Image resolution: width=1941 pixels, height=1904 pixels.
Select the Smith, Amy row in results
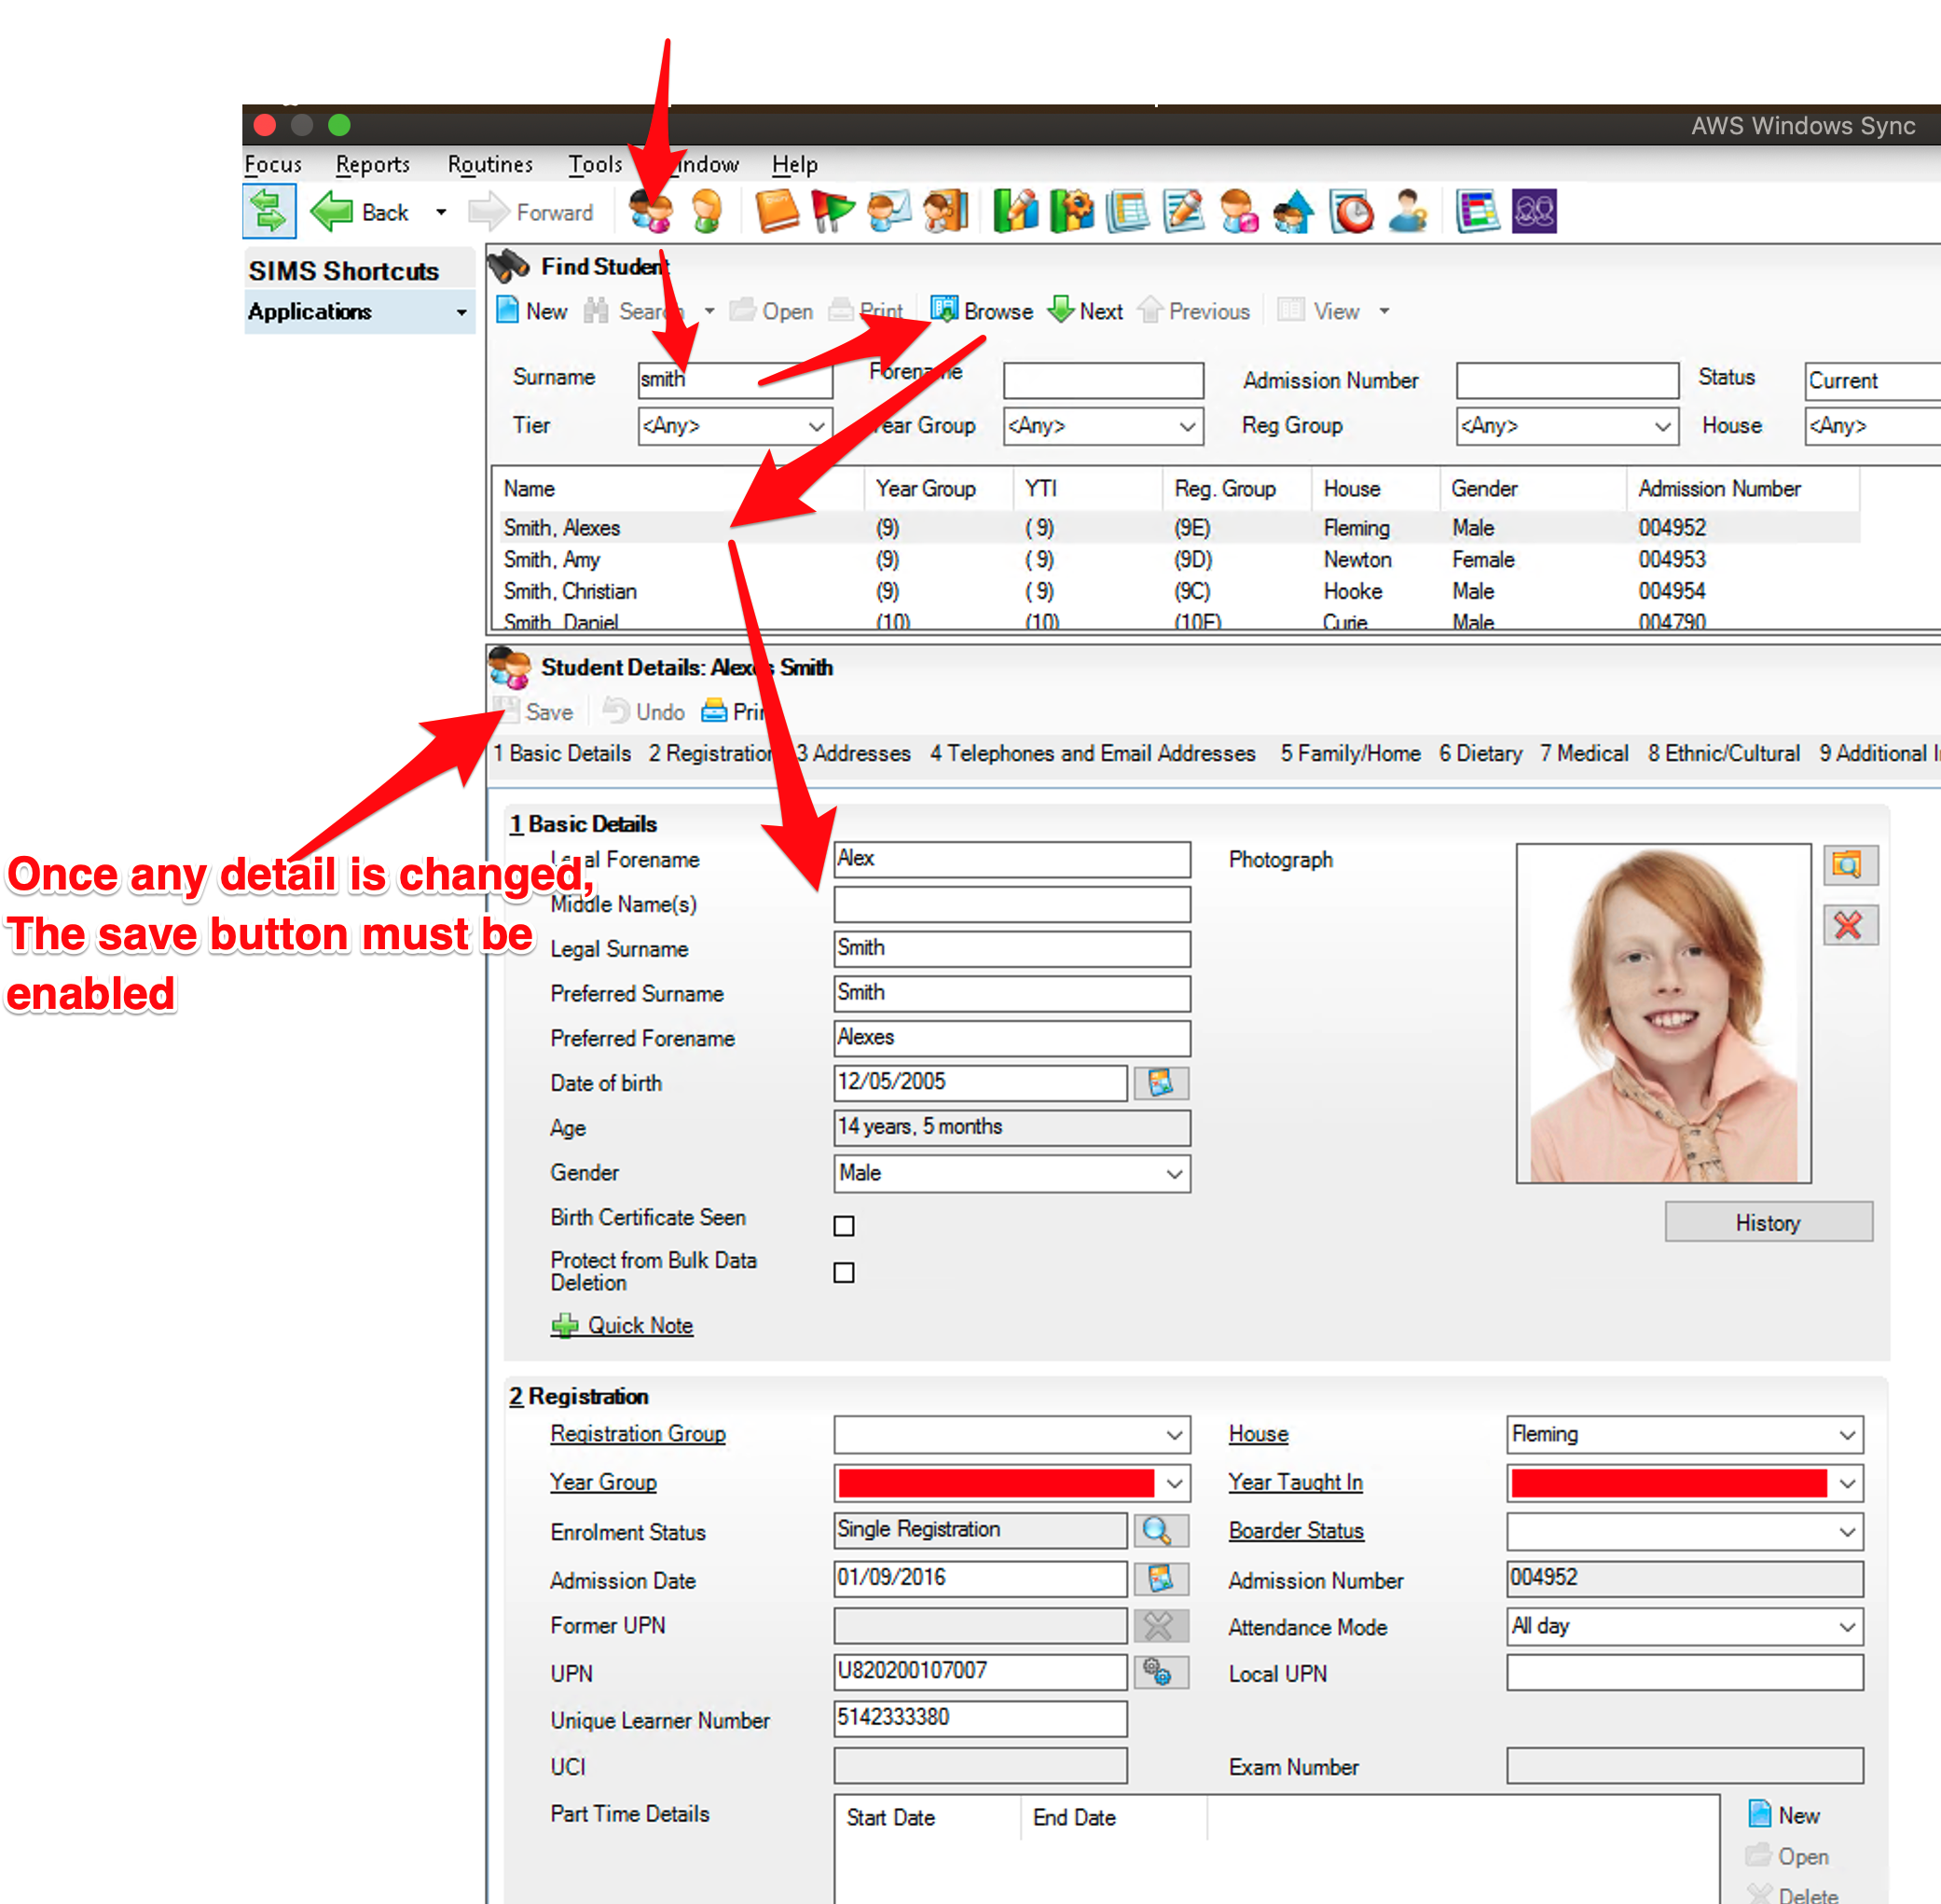552,559
